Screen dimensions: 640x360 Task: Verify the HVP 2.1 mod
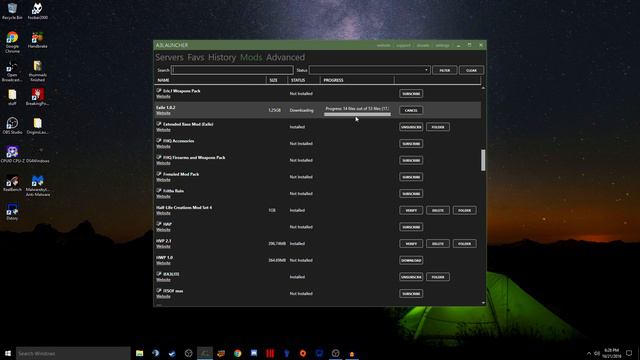(x=411, y=244)
